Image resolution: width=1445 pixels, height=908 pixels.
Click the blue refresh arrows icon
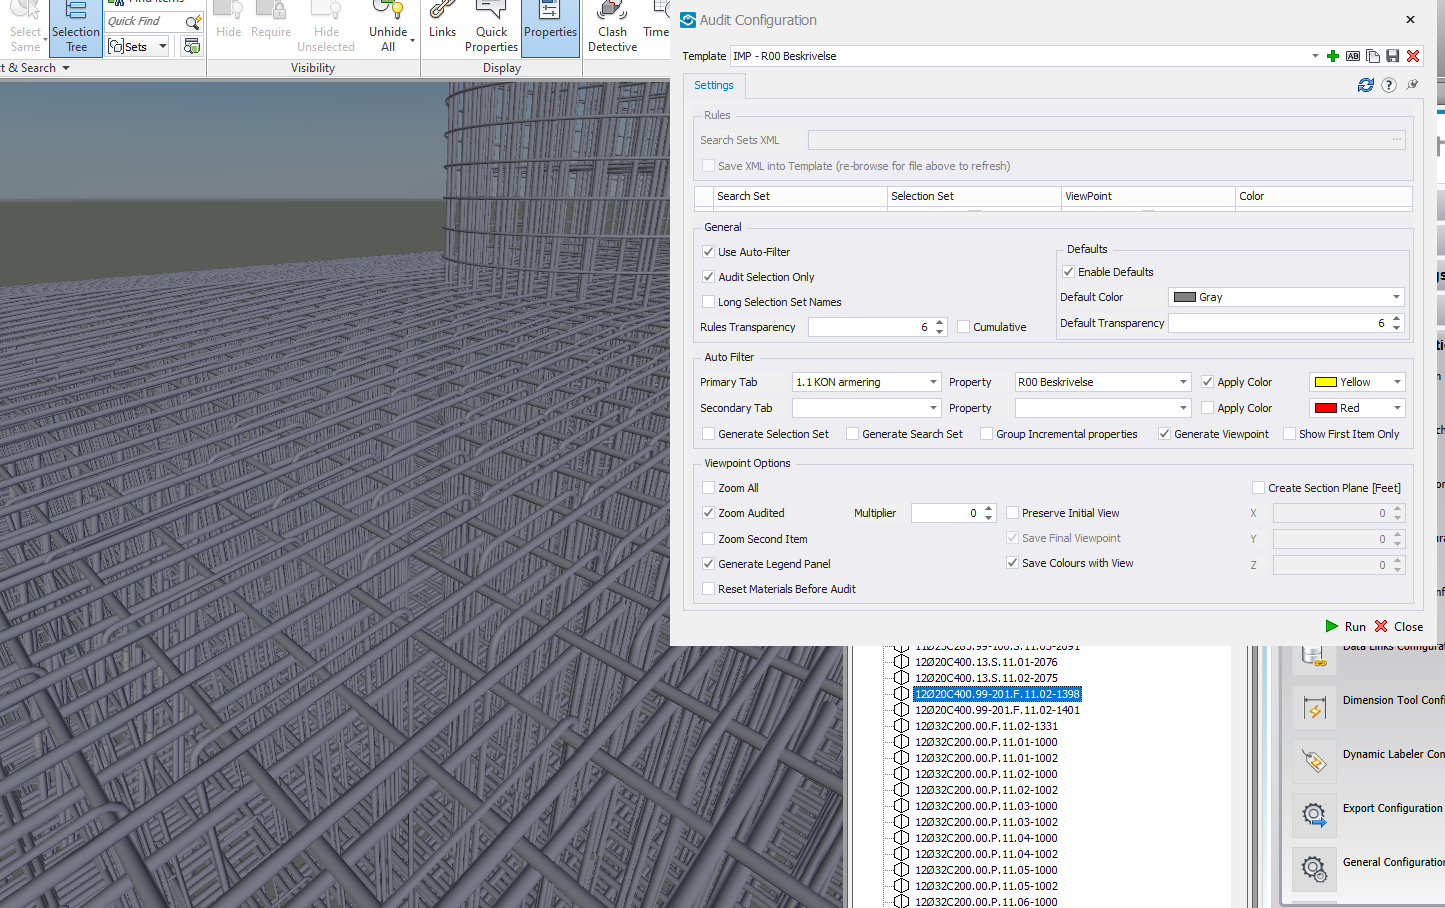coord(1365,85)
